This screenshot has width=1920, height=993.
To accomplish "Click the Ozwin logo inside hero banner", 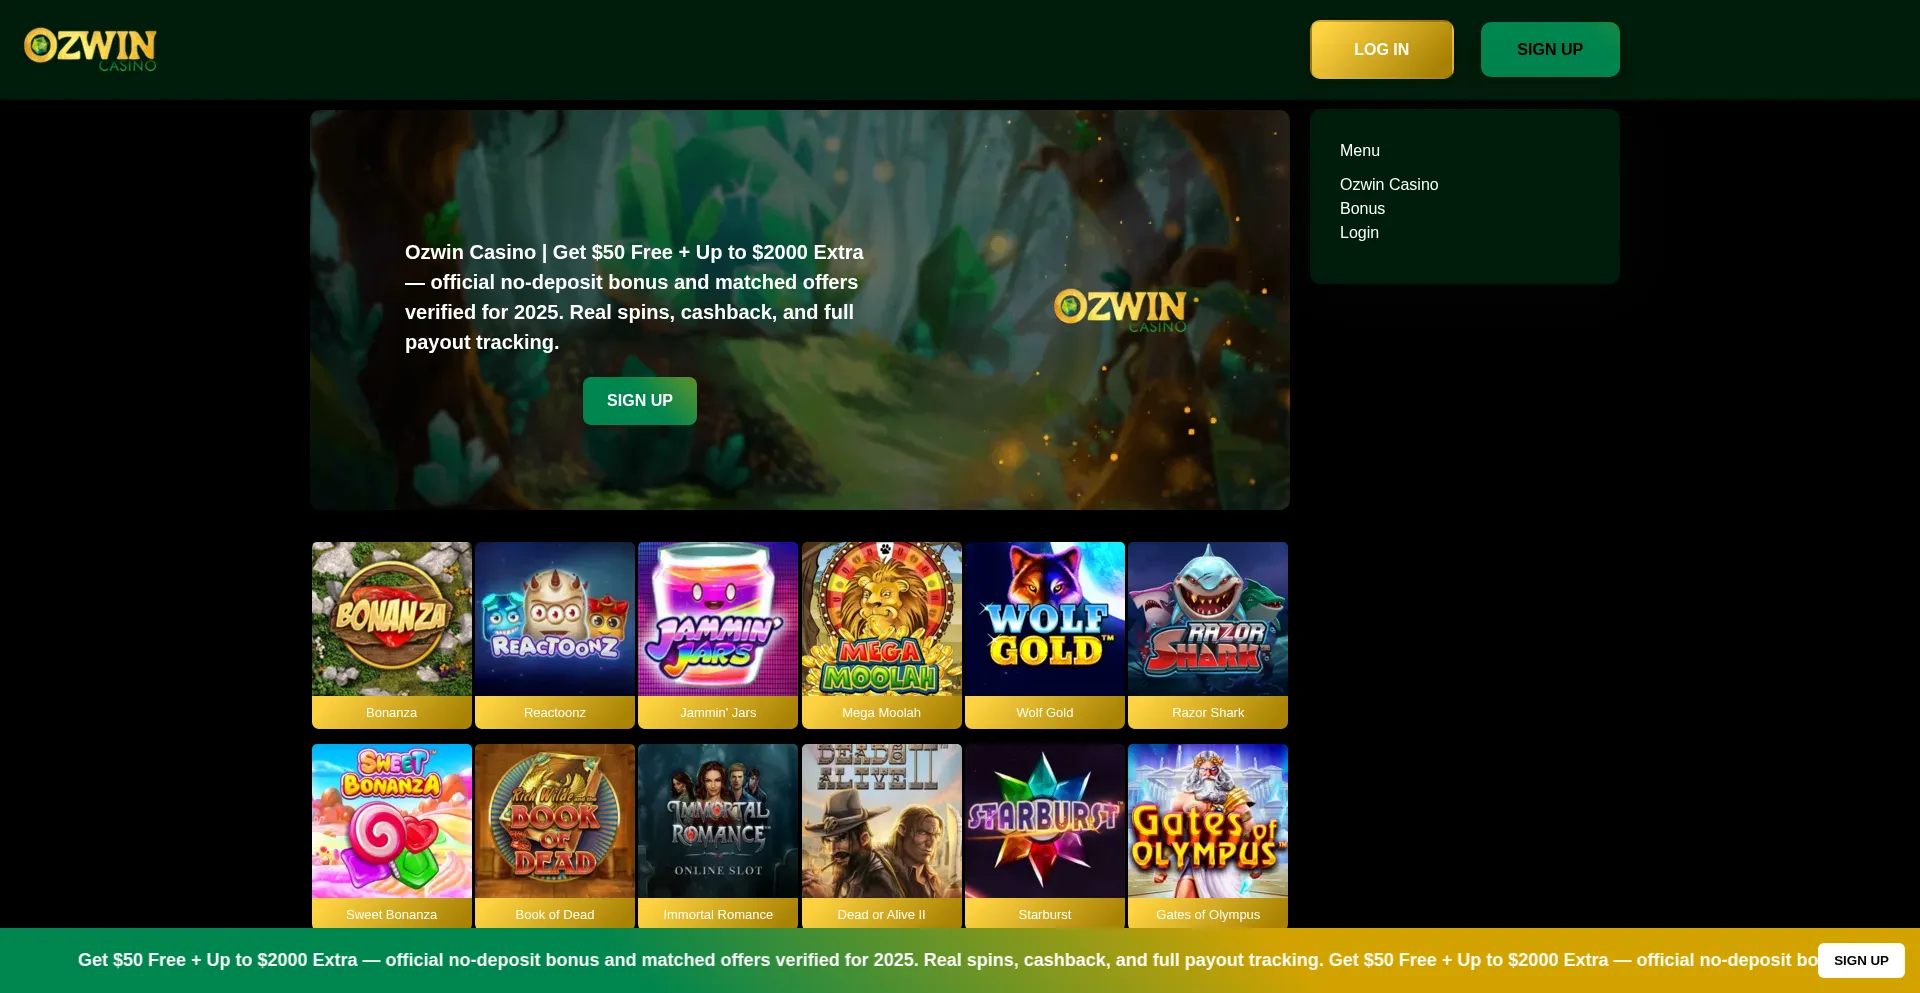I will pyautogui.click(x=1122, y=310).
